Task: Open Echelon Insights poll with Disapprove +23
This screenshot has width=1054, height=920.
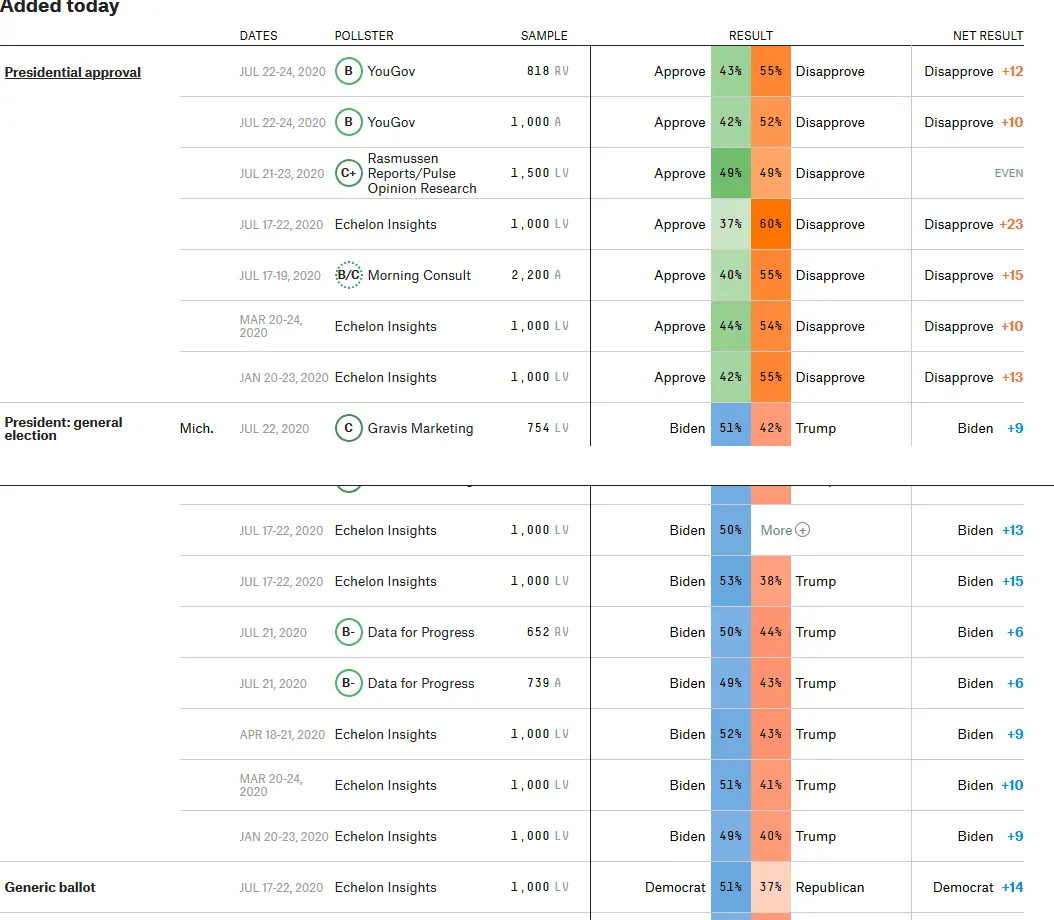Action: click(x=385, y=225)
